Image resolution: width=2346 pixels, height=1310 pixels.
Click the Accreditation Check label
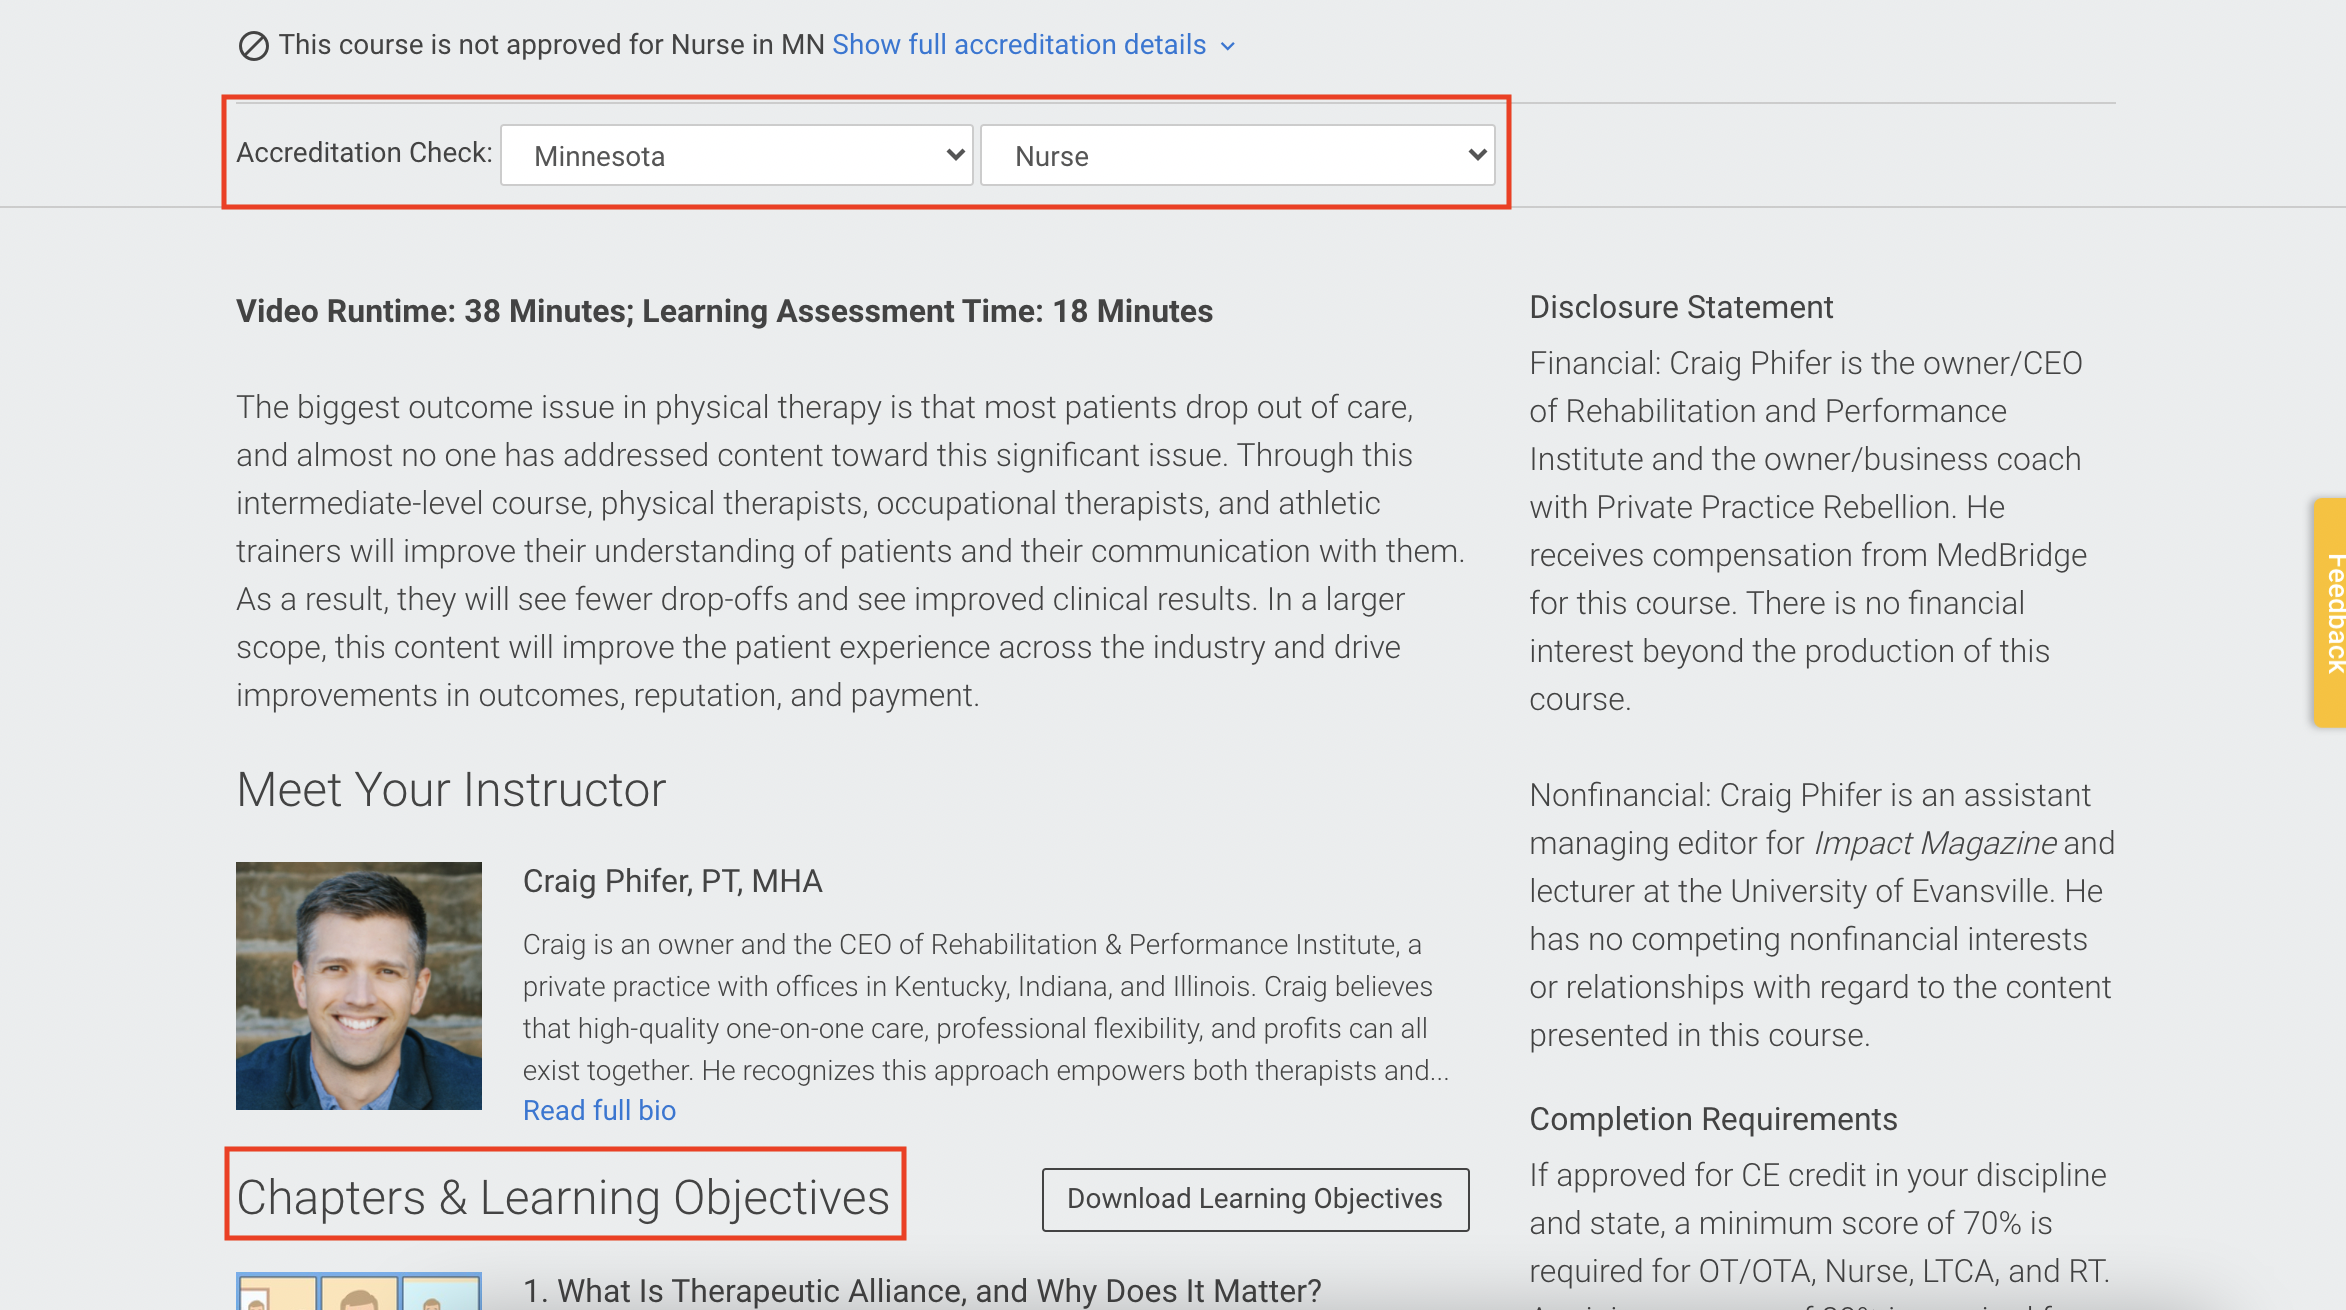click(364, 152)
